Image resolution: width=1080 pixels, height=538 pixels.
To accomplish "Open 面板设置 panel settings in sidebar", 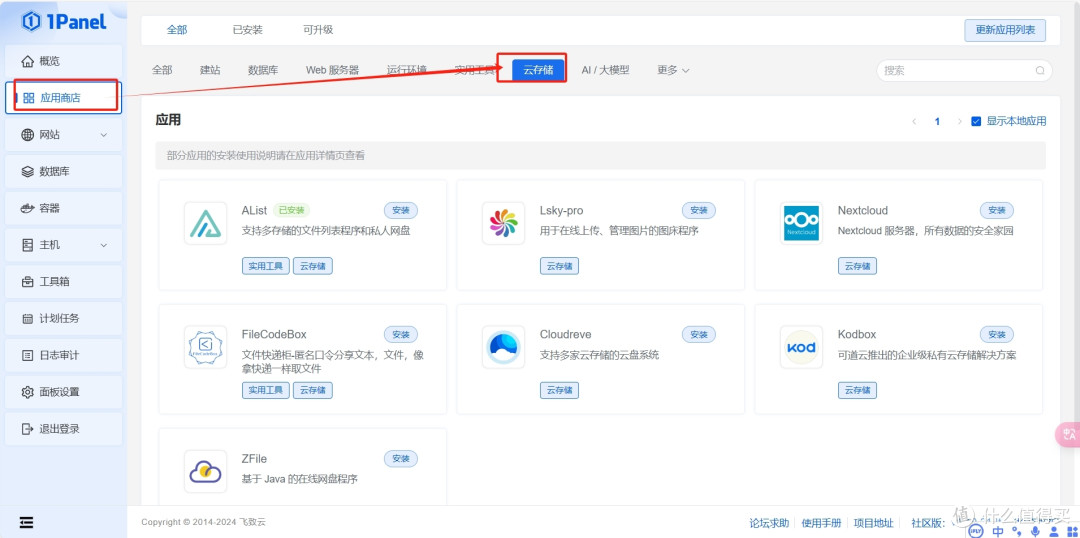I will pyautogui.click(x=63, y=392).
